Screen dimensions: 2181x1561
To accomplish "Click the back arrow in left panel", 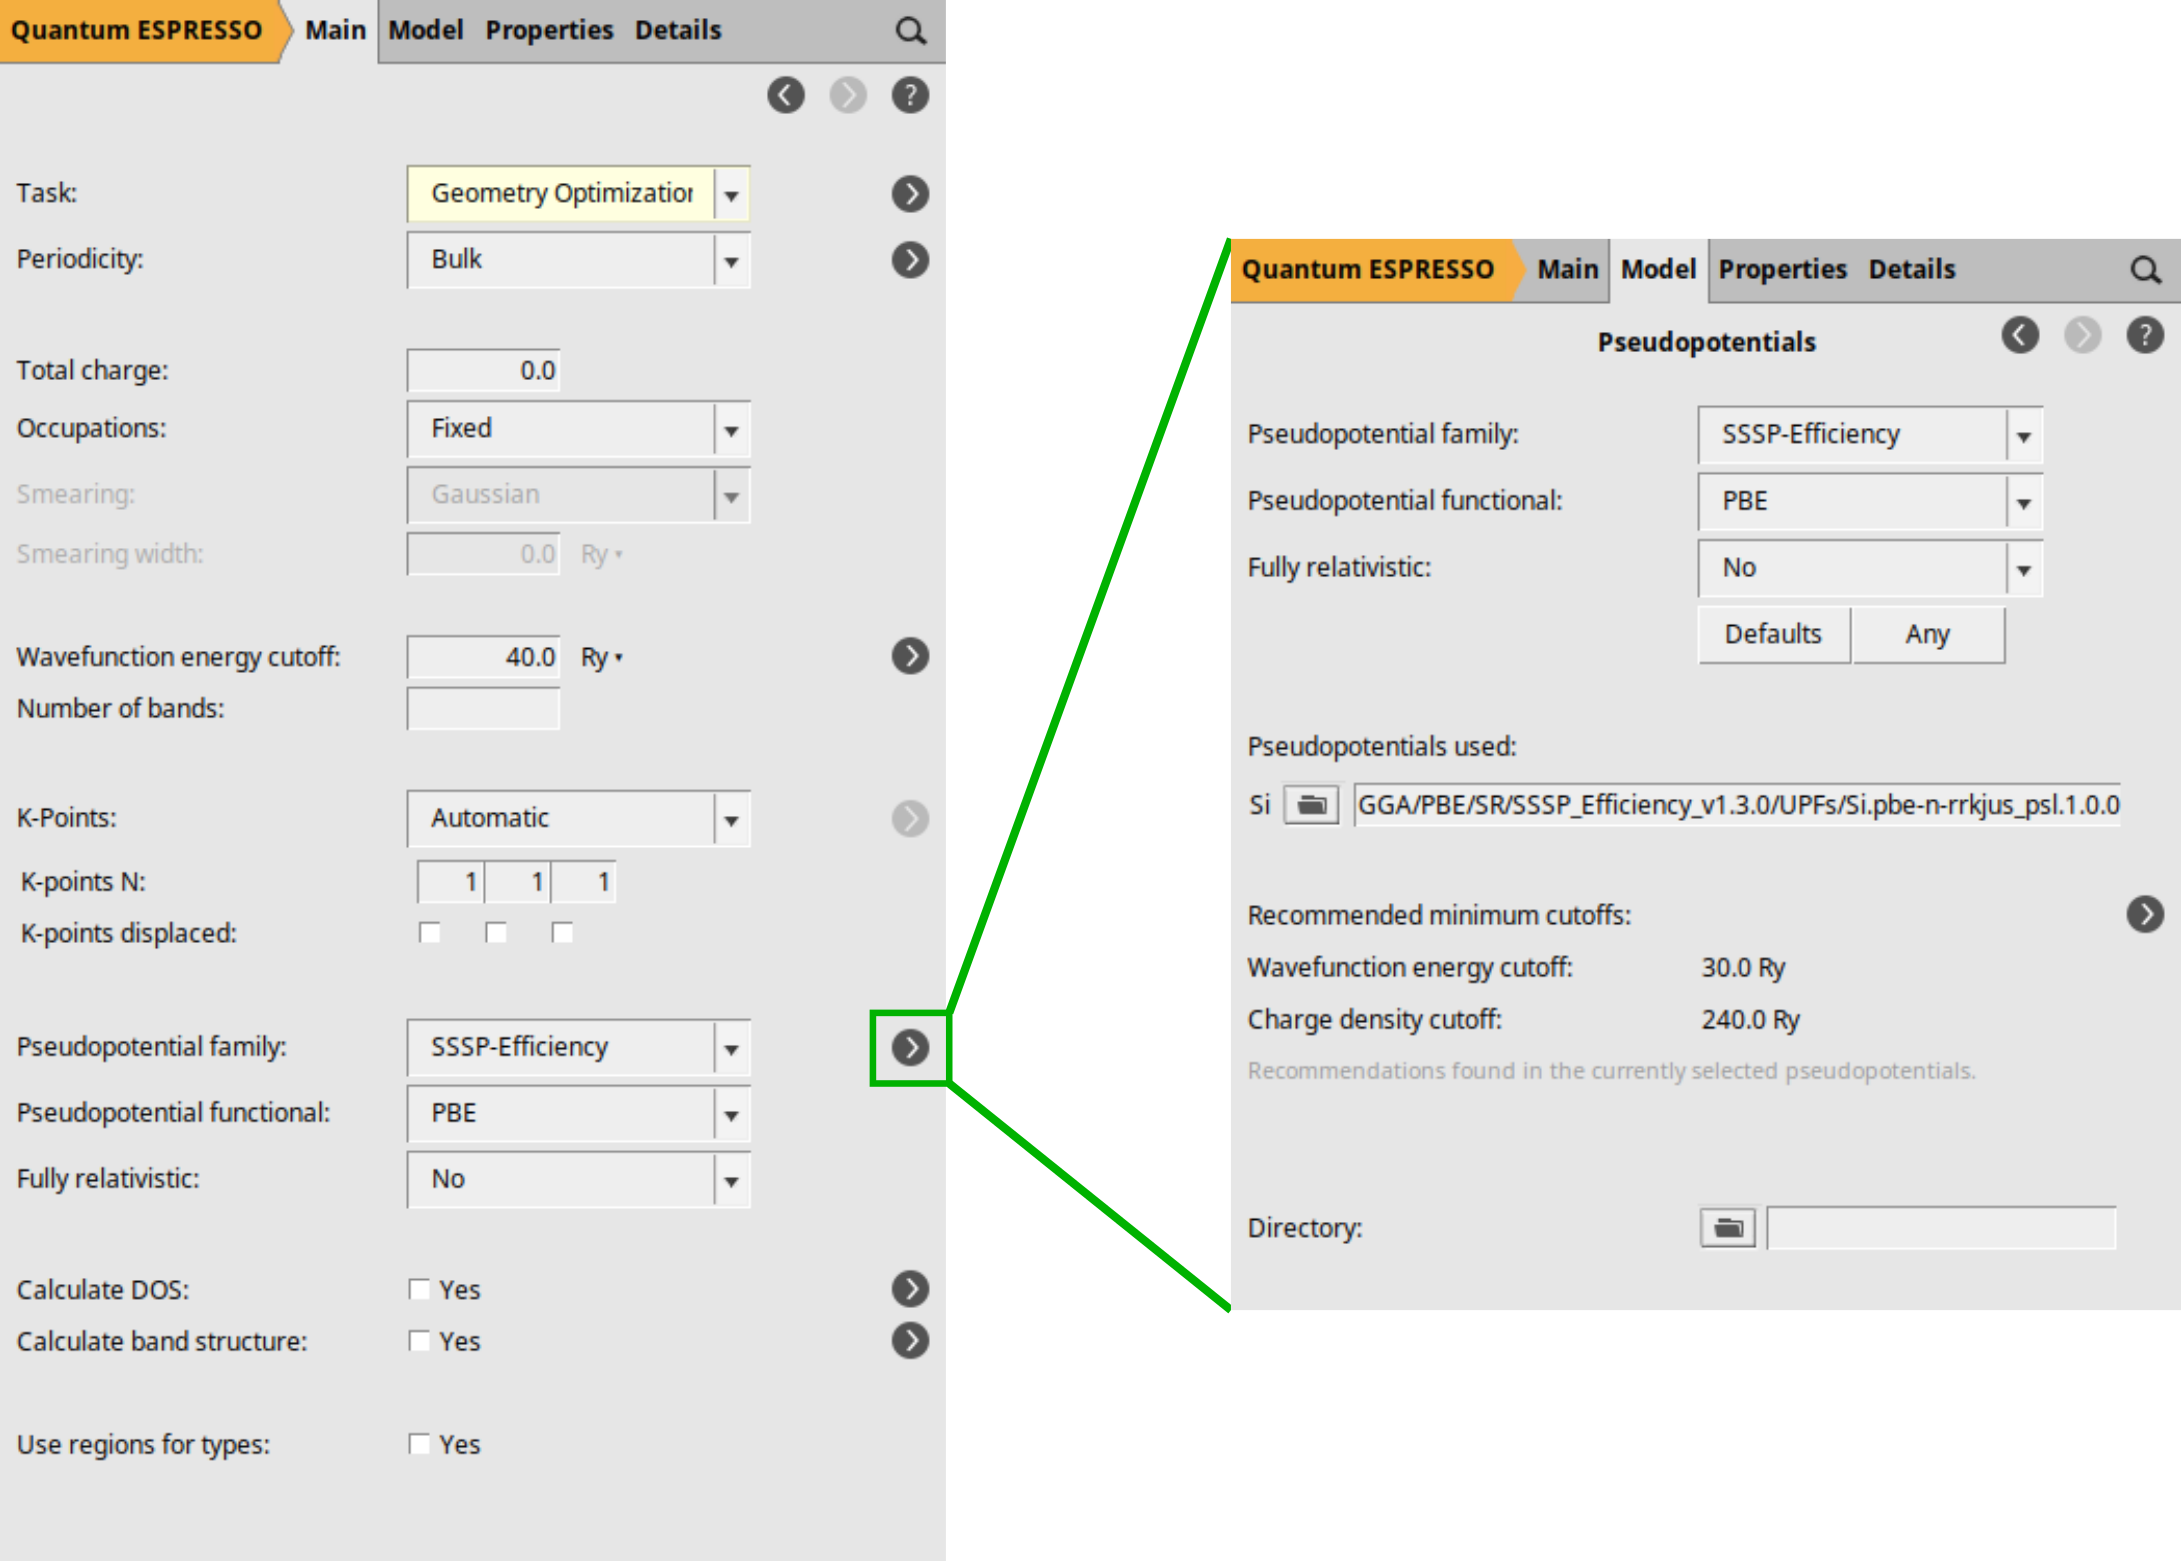I will tap(786, 95).
